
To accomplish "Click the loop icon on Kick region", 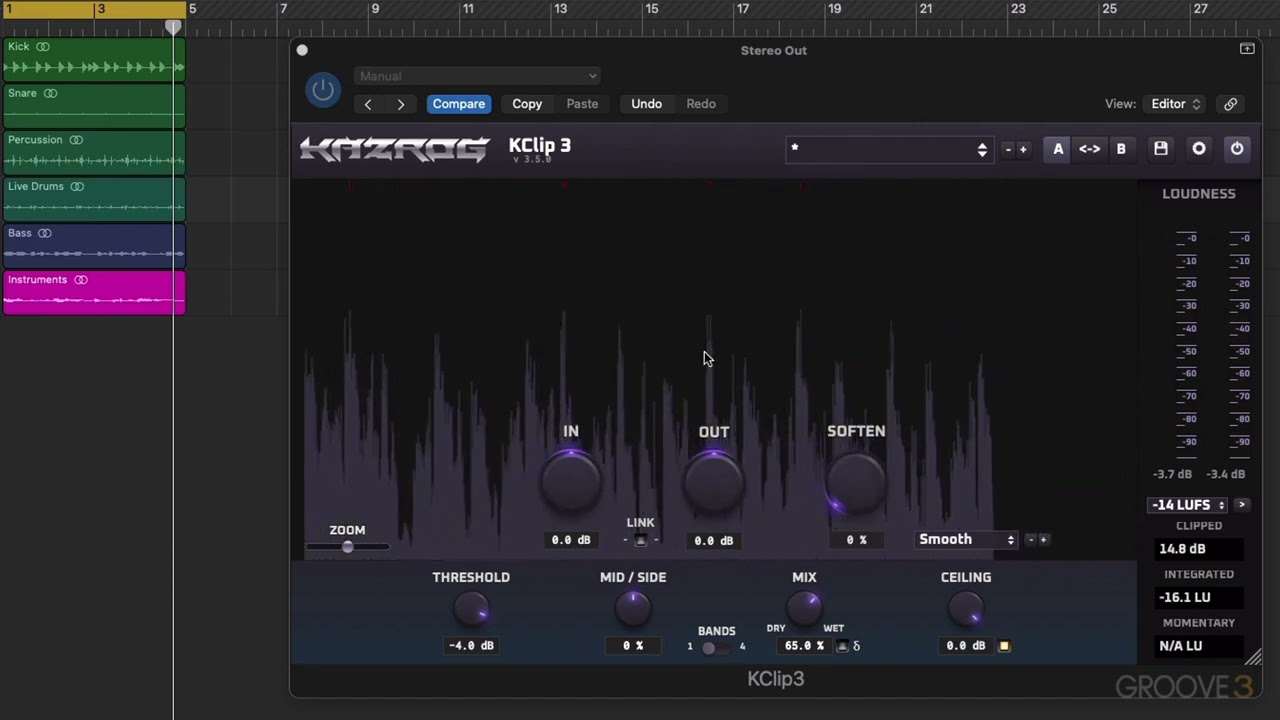I will click(x=43, y=47).
